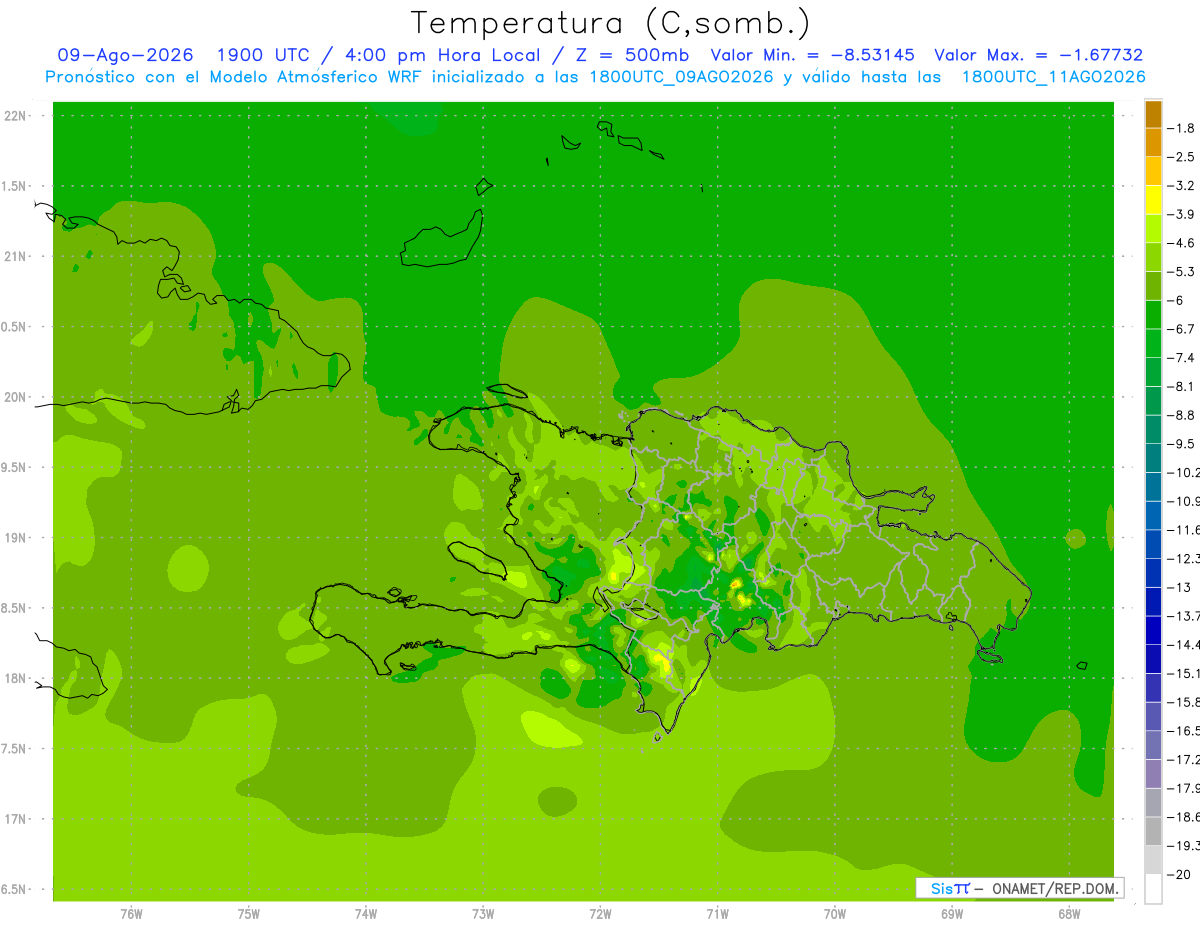Click the '73W' longitude axis label

coord(483,914)
